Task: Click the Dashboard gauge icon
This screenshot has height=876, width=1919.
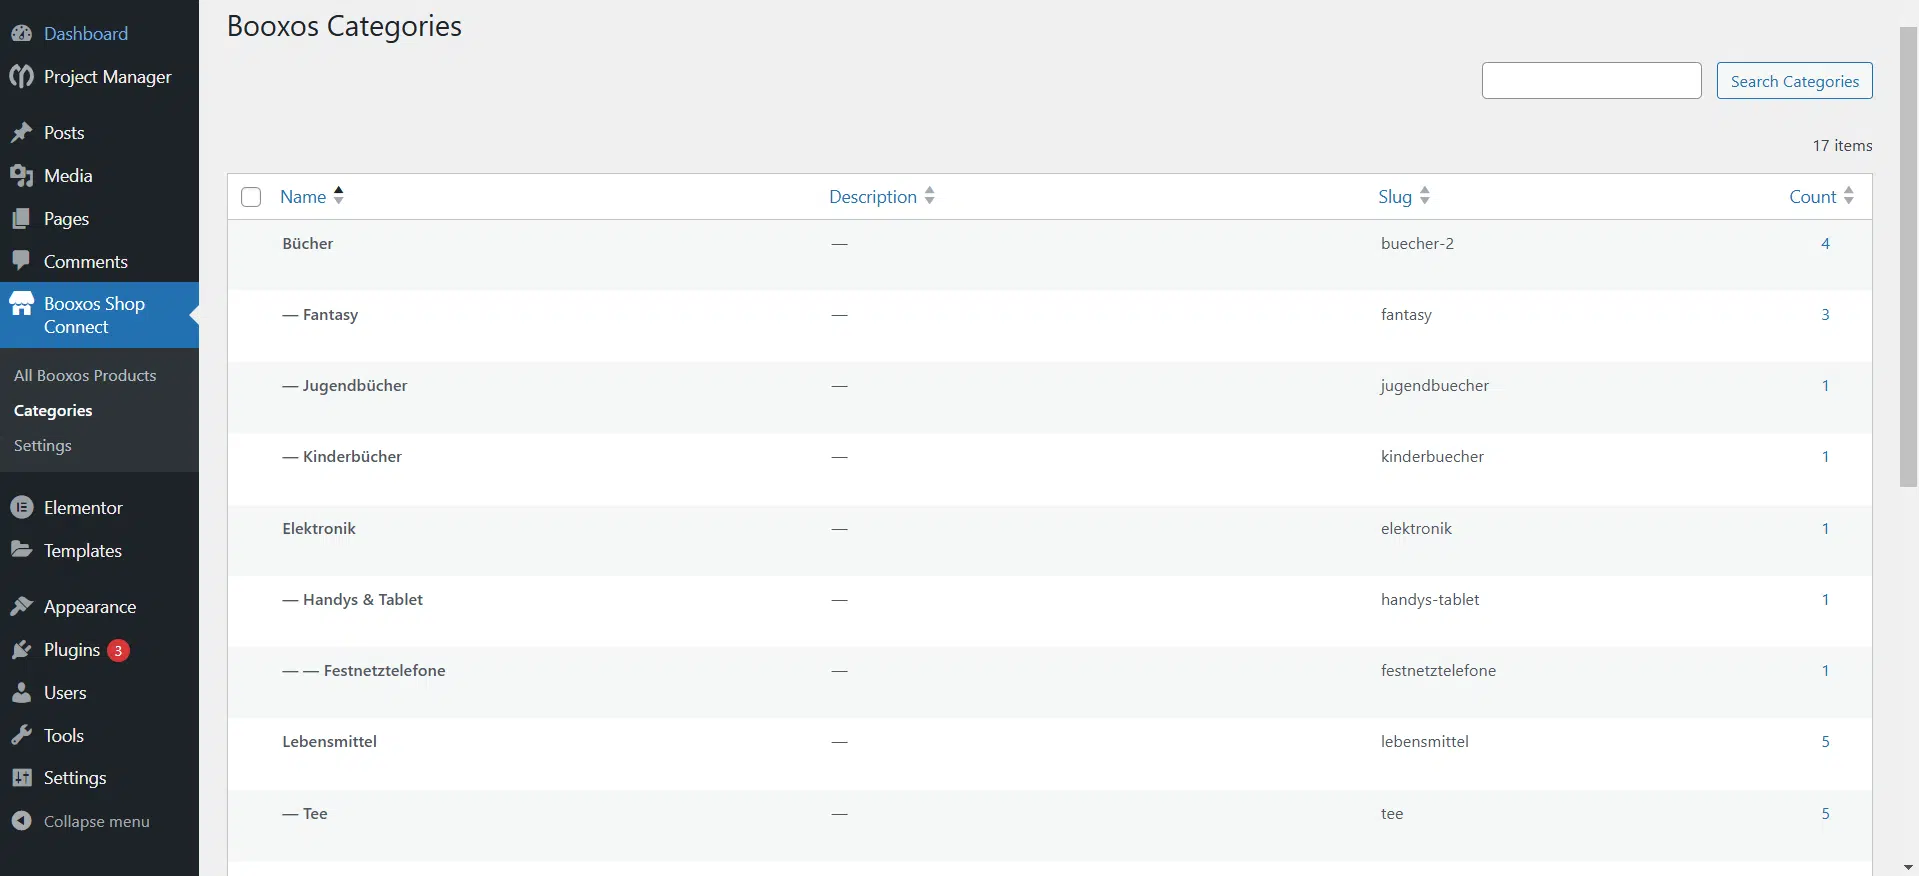Action: point(21,34)
